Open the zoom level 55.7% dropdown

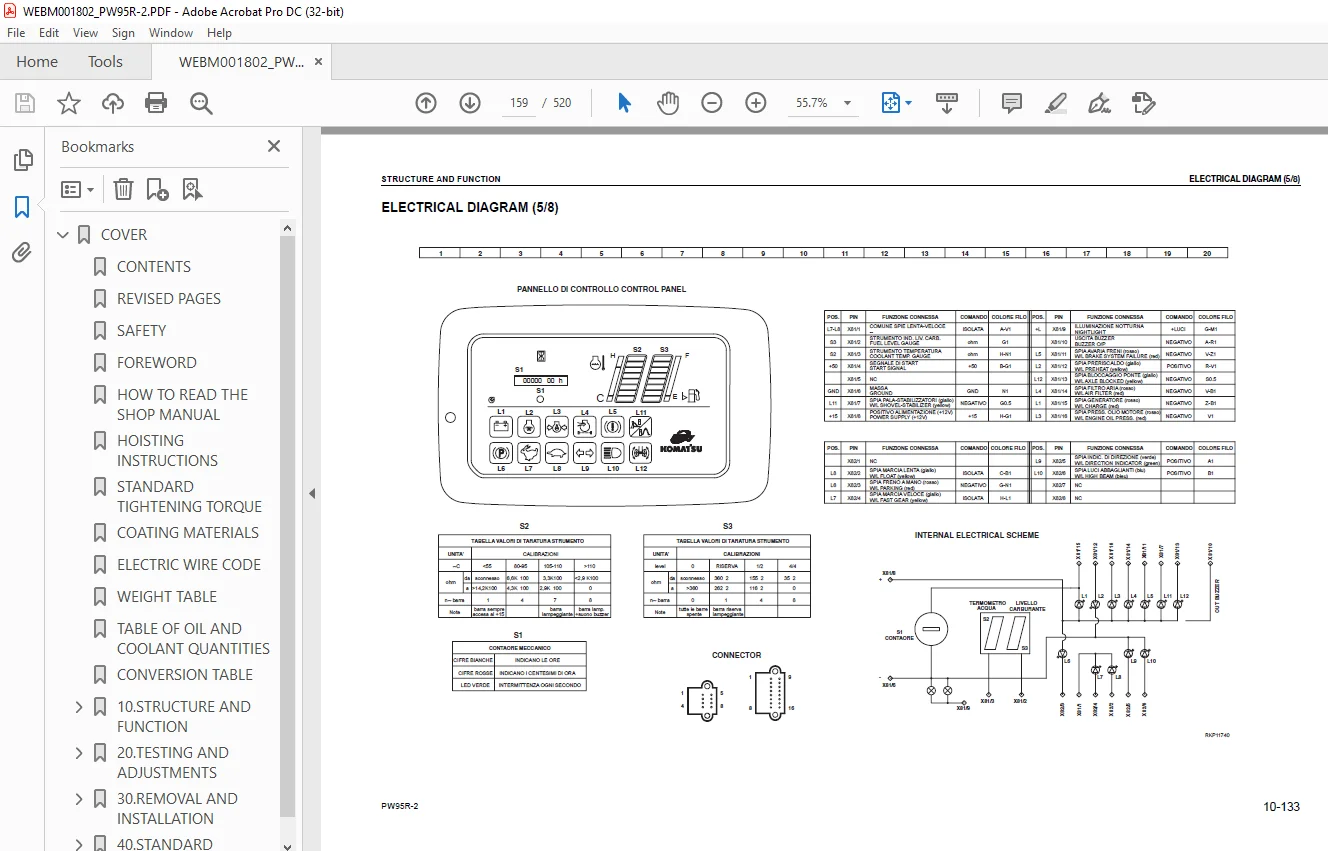848,103
